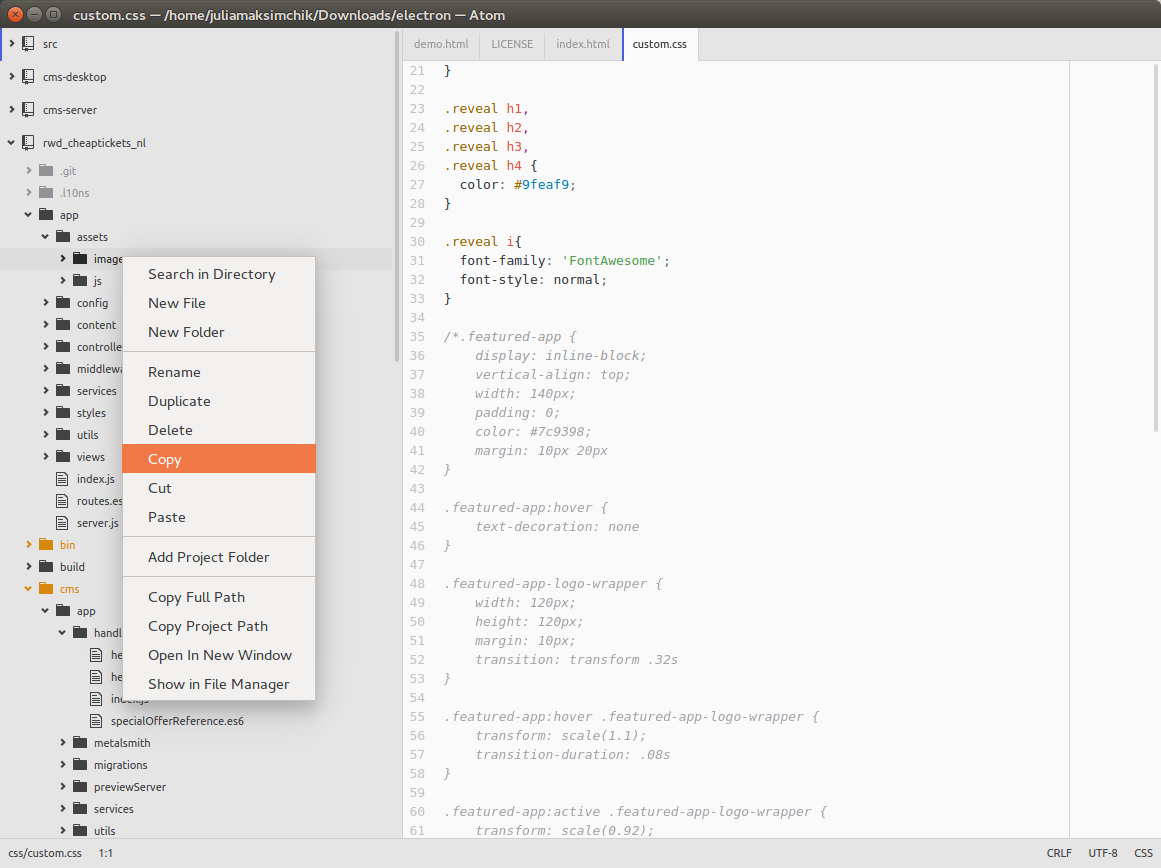This screenshot has width=1161, height=868.
Task: Click the CSS grammar selector
Action: pyautogui.click(x=1143, y=853)
